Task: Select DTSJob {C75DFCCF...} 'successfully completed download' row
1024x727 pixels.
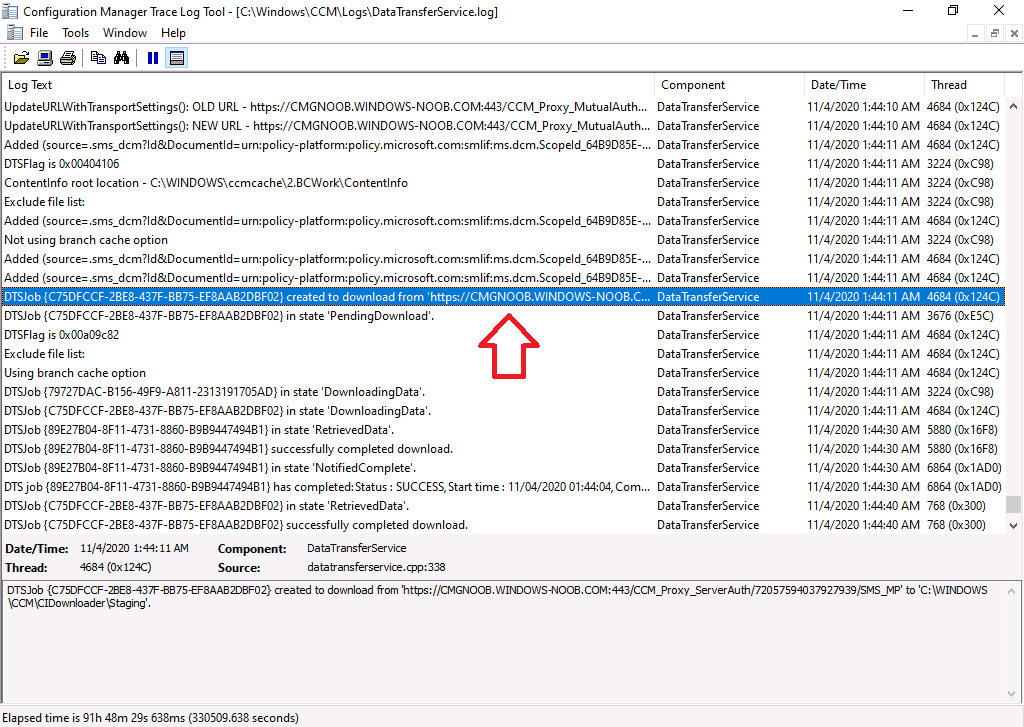Action: [503, 525]
